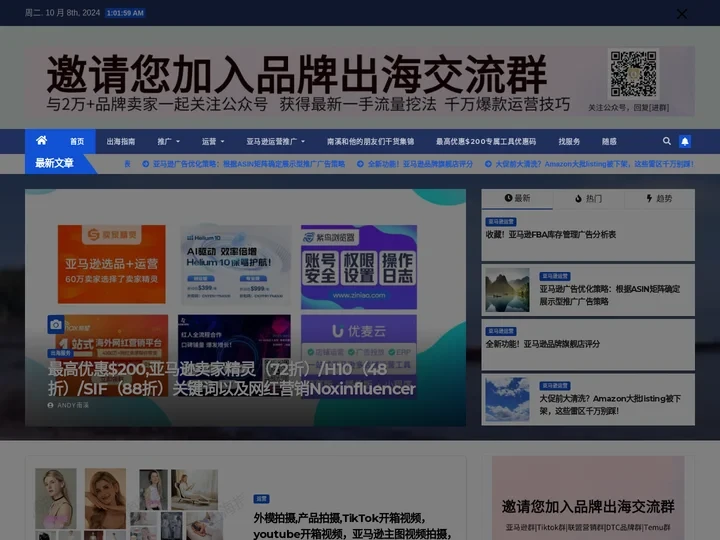Image resolution: width=720 pixels, height=540 pixels.
Task: Open sidebar post 亚马逊广告优化策略 title
Action: [x=610, y=295]
